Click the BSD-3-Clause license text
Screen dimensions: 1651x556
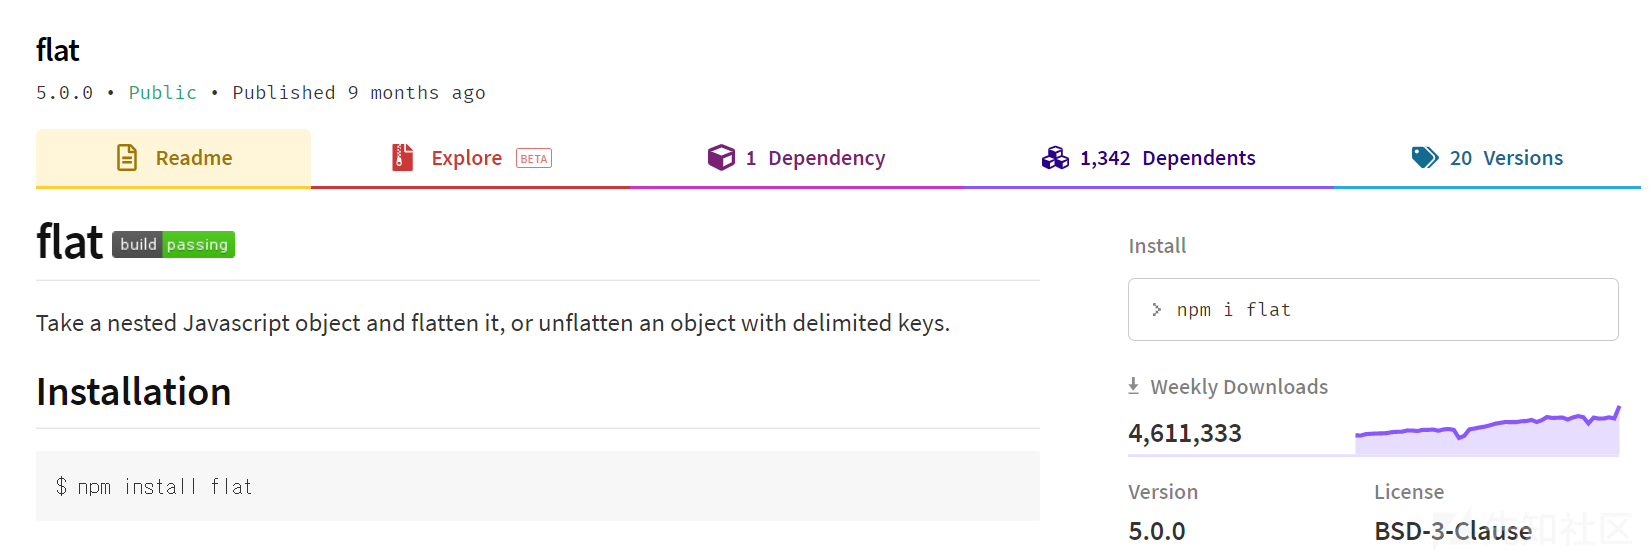tap(1453, 531)
